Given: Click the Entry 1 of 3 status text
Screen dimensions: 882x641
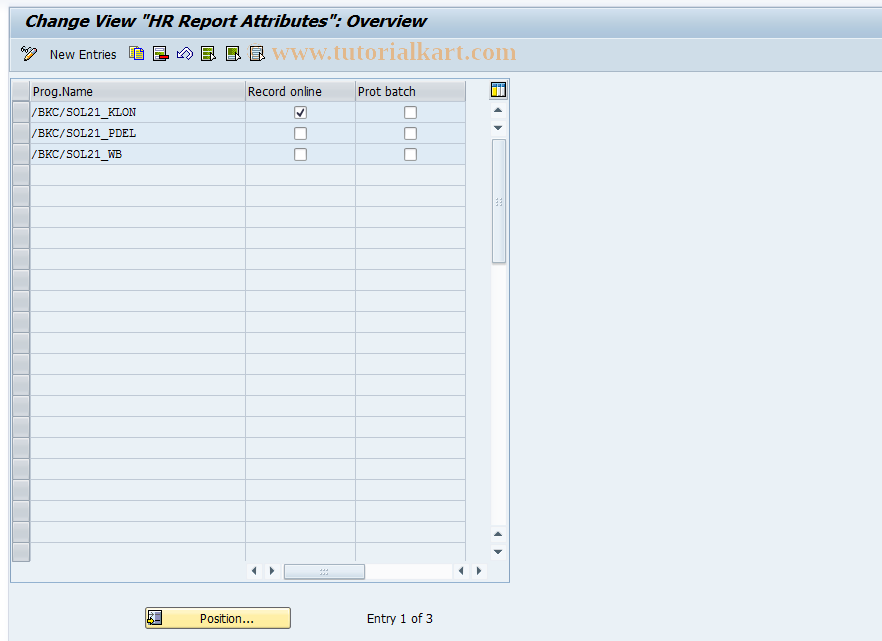Looking at the screenshot, I should point(400,619).
